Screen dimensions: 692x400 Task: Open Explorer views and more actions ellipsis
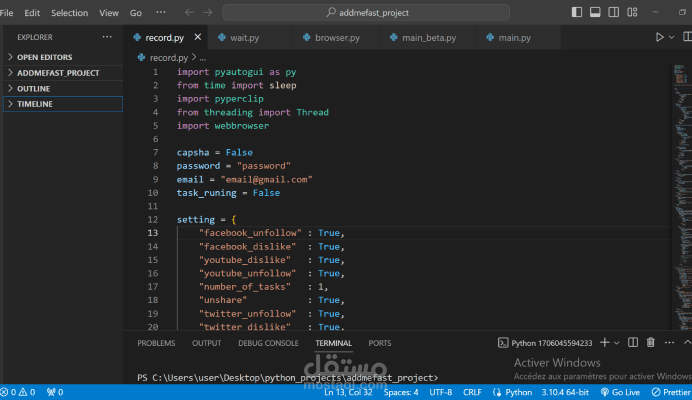pos(107,37)
